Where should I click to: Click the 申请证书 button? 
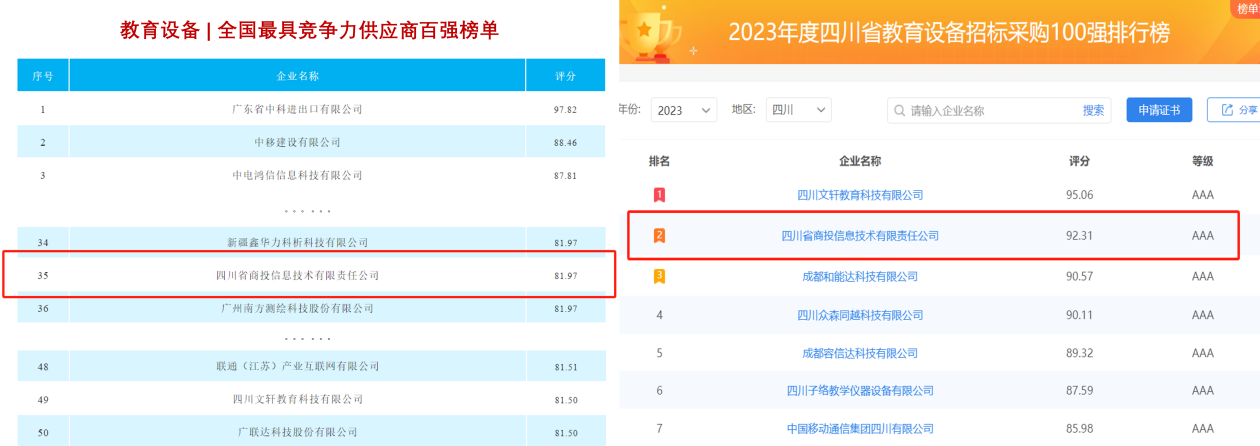point(1159,110)
